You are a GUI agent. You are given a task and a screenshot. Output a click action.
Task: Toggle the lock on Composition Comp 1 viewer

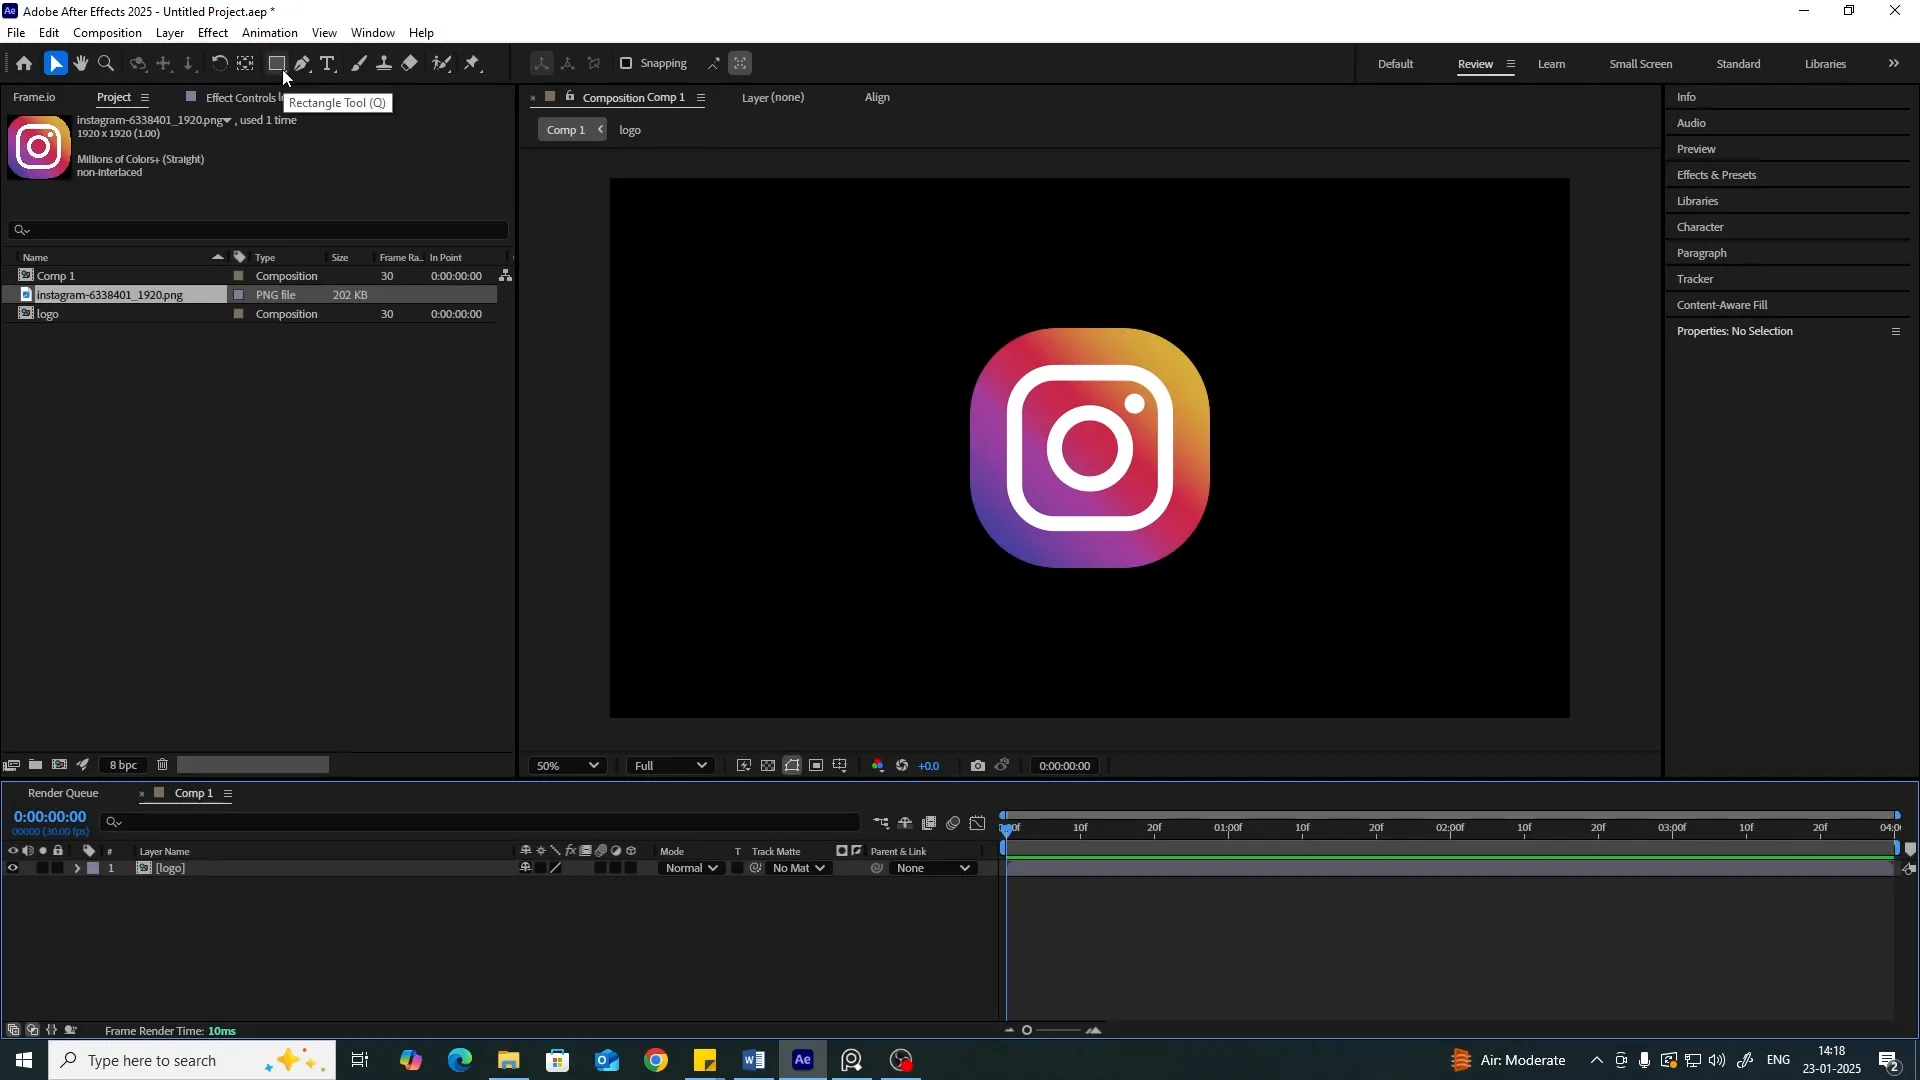570,97
